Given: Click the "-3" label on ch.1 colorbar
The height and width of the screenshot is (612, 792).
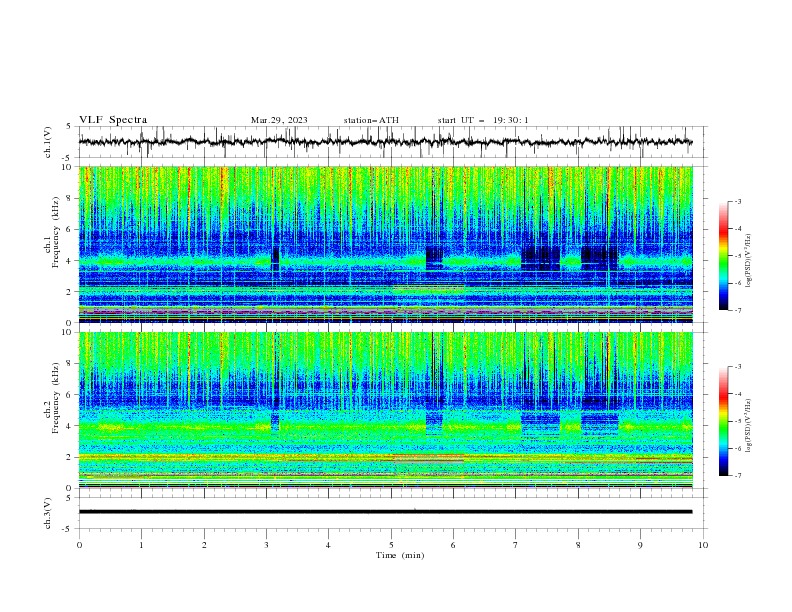Looking at the screenshot, I should point(737,201).
